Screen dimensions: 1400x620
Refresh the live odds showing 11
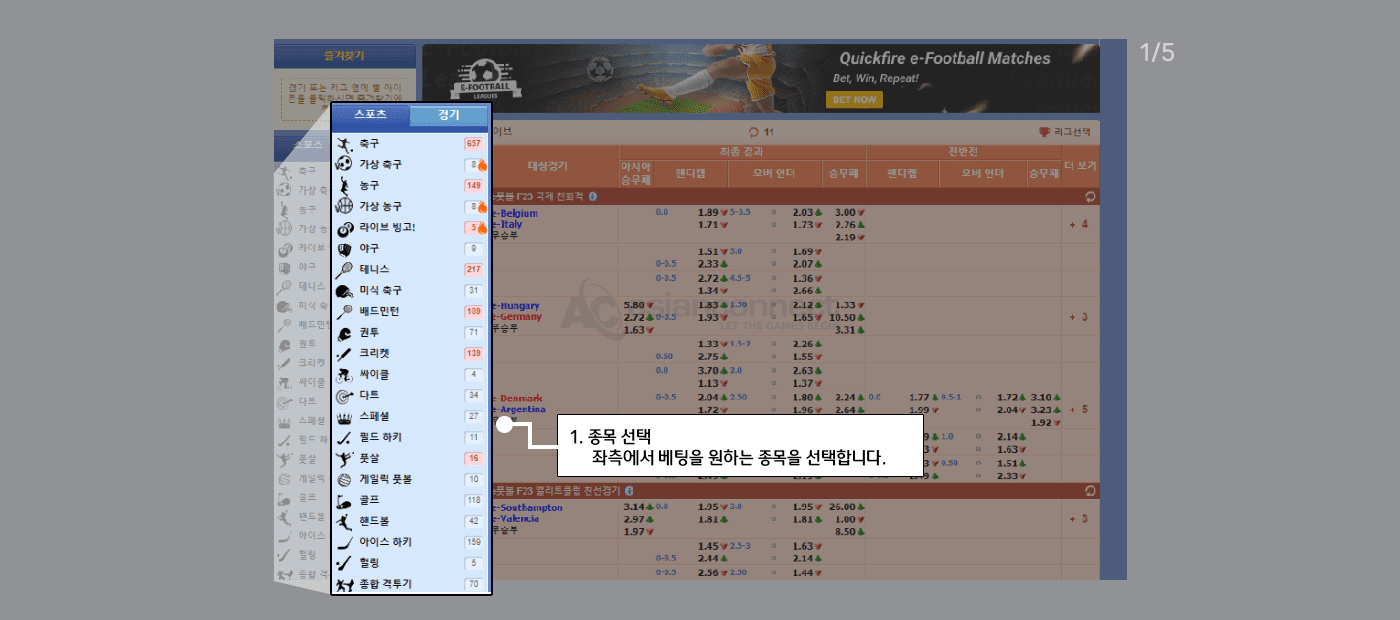pyautogui.click(x=753, y=131)
